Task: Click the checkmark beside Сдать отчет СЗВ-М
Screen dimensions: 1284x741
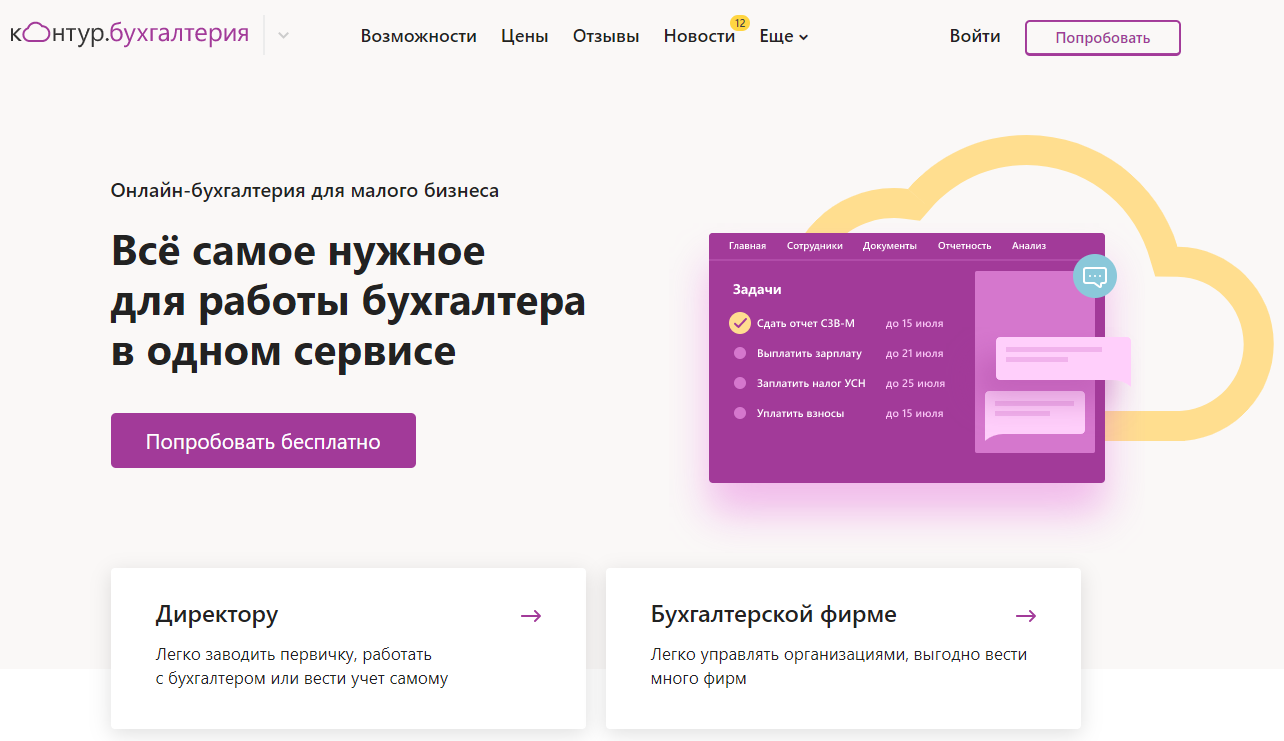Action: pyautogui.click(x=739, y=323)
